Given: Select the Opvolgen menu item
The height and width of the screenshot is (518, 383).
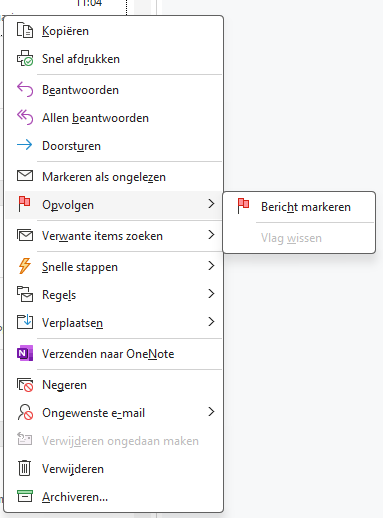Looking at the screenshot, I should click(x=114, y=205).
